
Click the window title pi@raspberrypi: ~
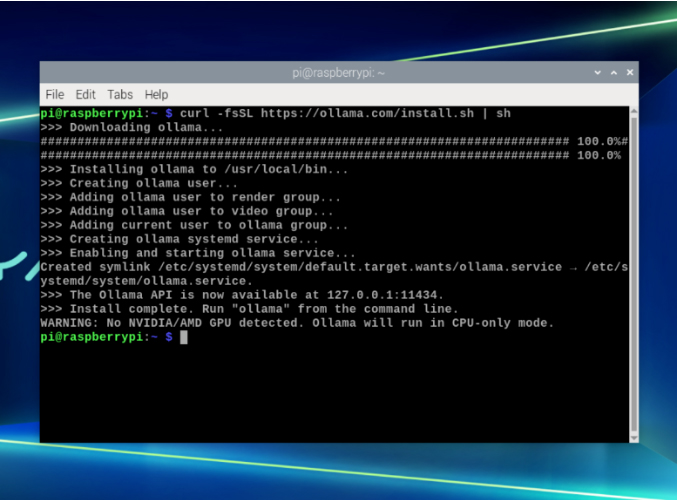[338, 73]
